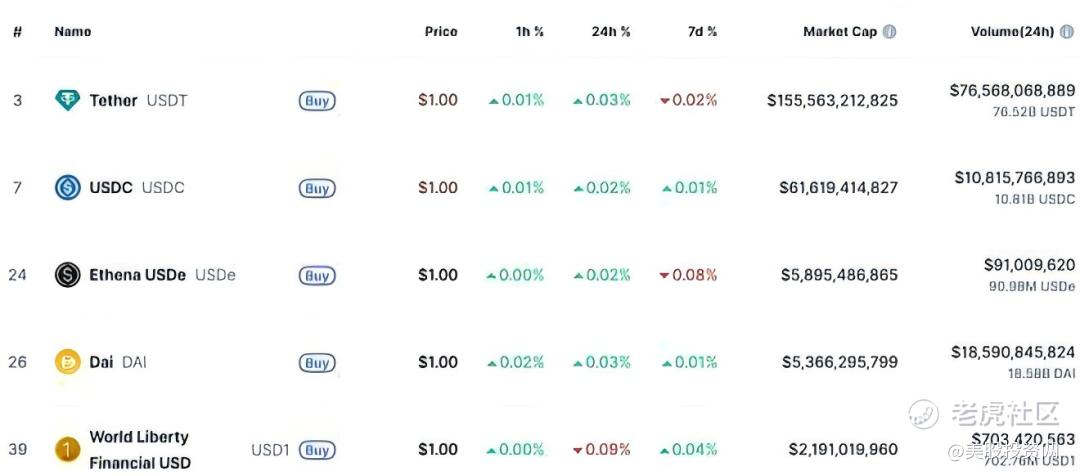Sort by the 7d % column header
The height and width of the screenshot is (476, 1080).
701,32
